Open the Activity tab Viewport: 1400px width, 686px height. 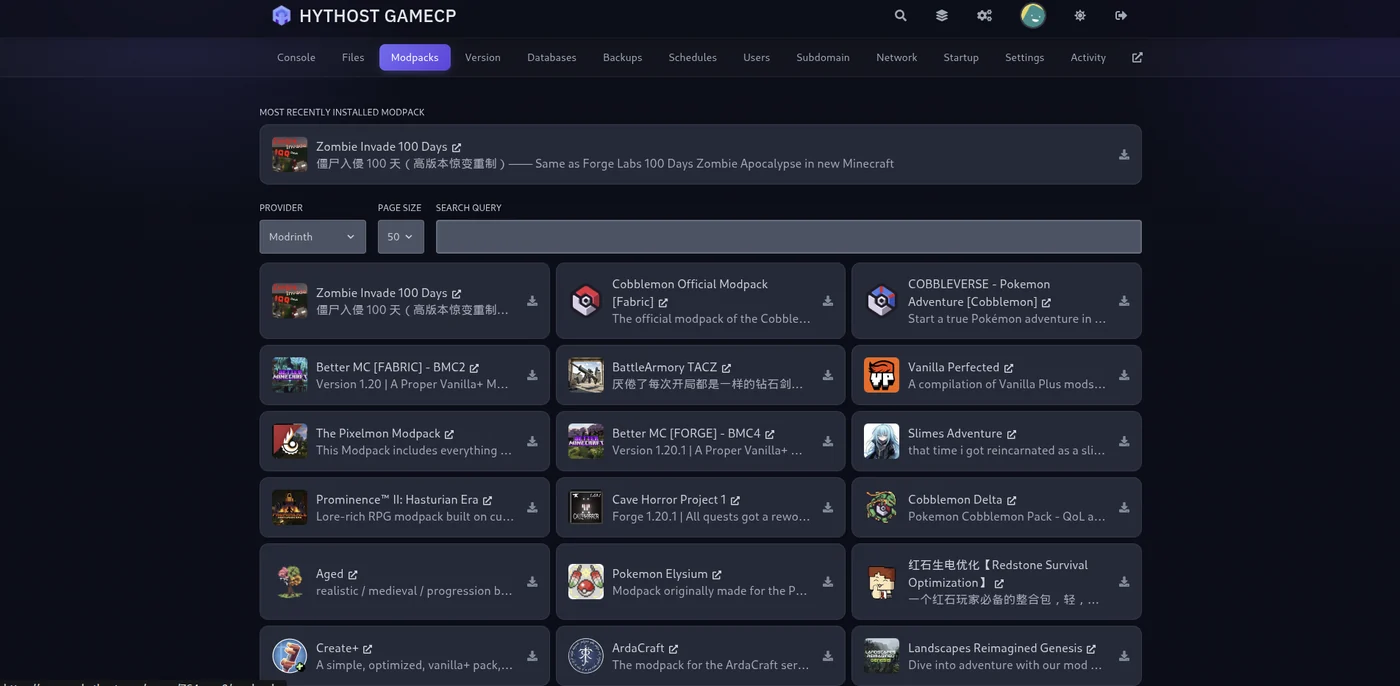tap(1088, 58)
